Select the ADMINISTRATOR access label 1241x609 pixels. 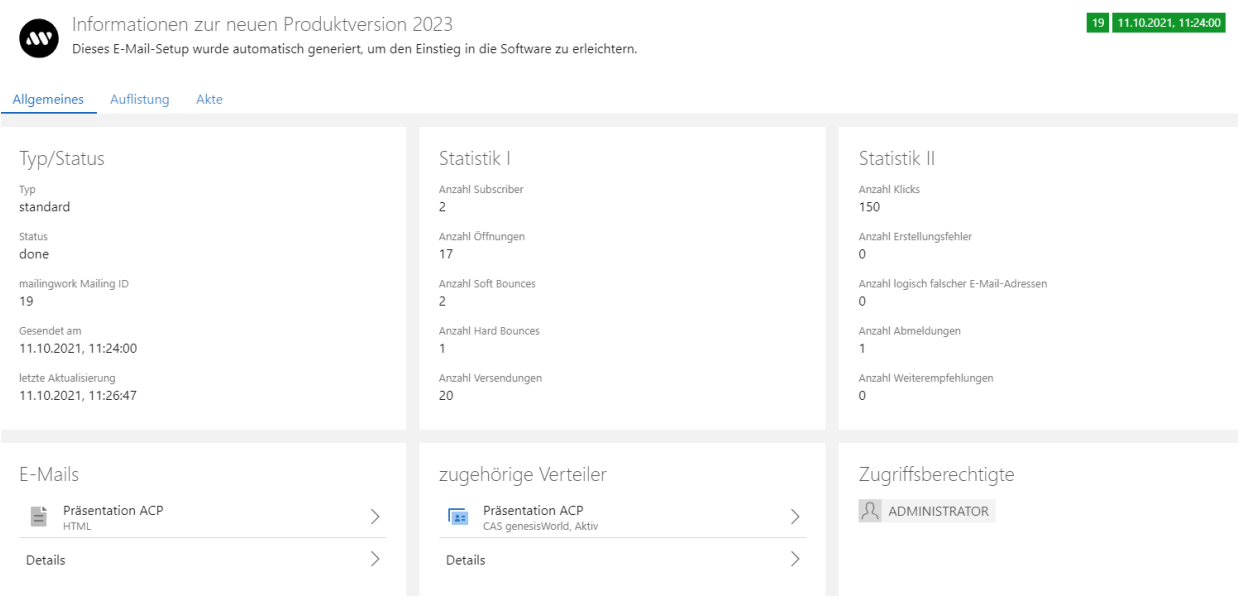(938, 512)
